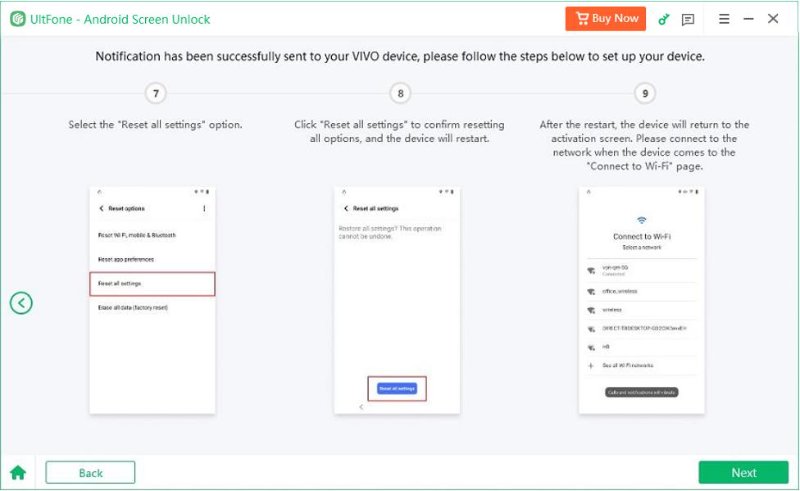
Task: Go to previous steps with left arrow
Action: pos(21,303)
